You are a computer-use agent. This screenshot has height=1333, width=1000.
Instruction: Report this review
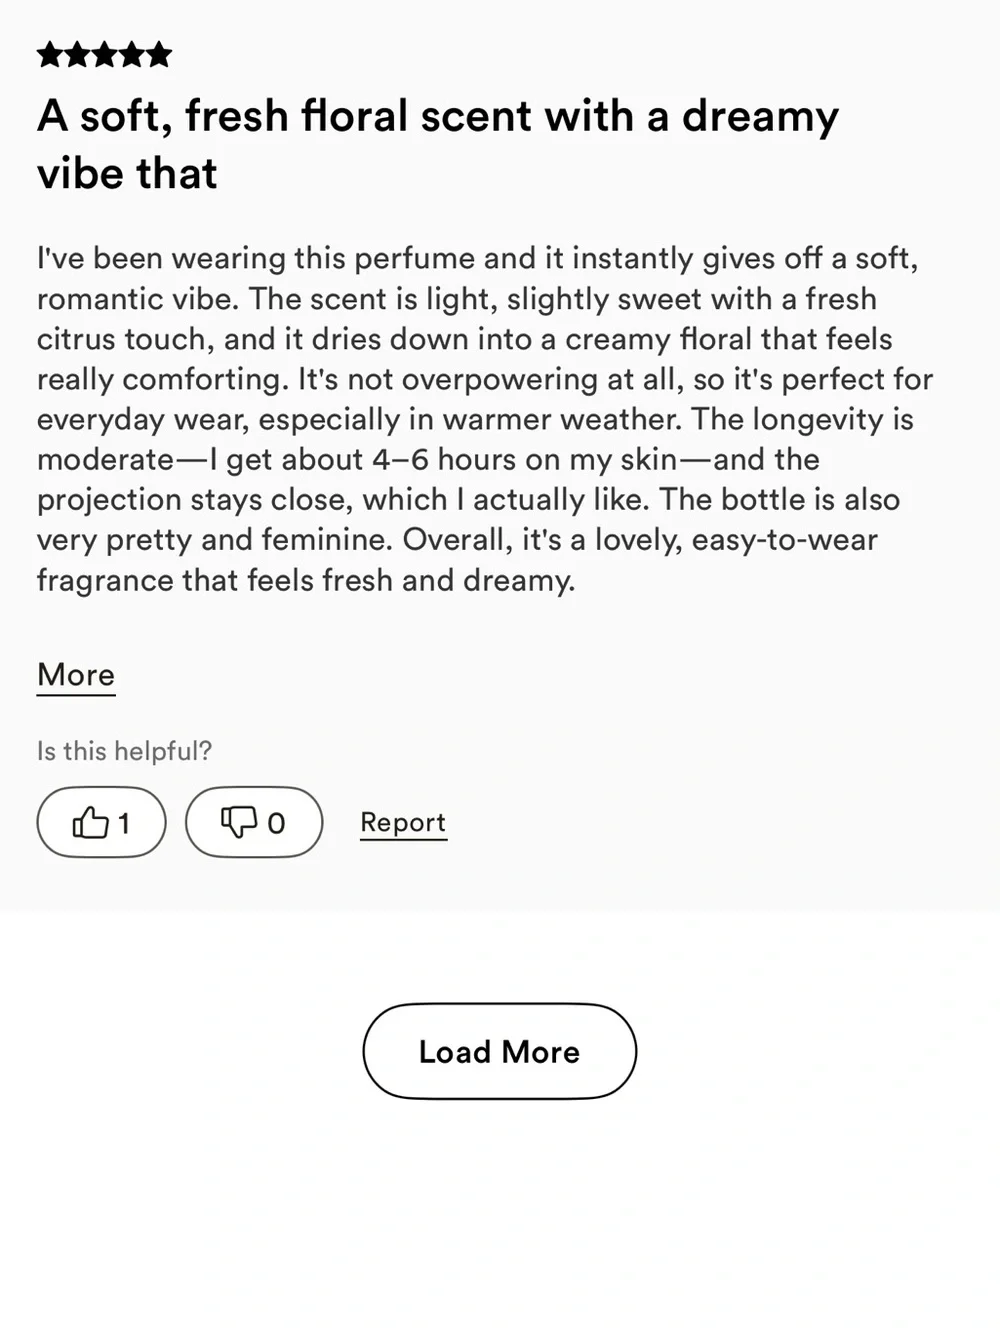click(x=403, y=822)
